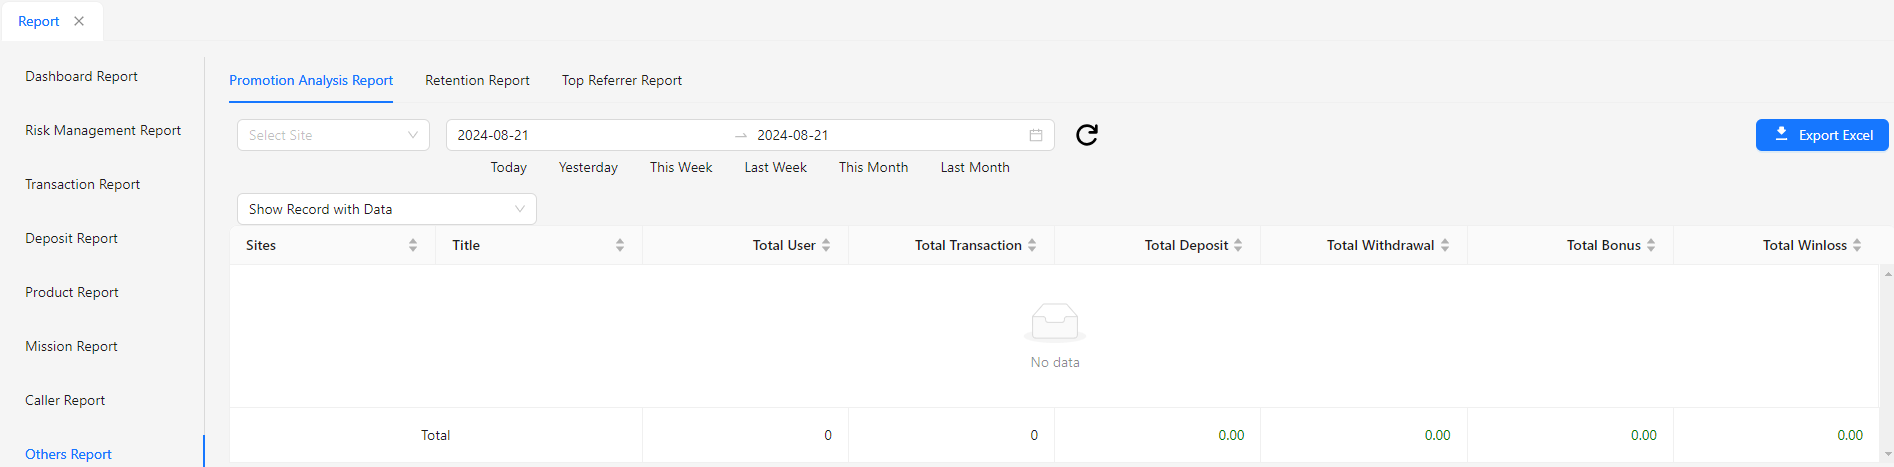Expand the Show Record with Data dropdown

[386, 209]
